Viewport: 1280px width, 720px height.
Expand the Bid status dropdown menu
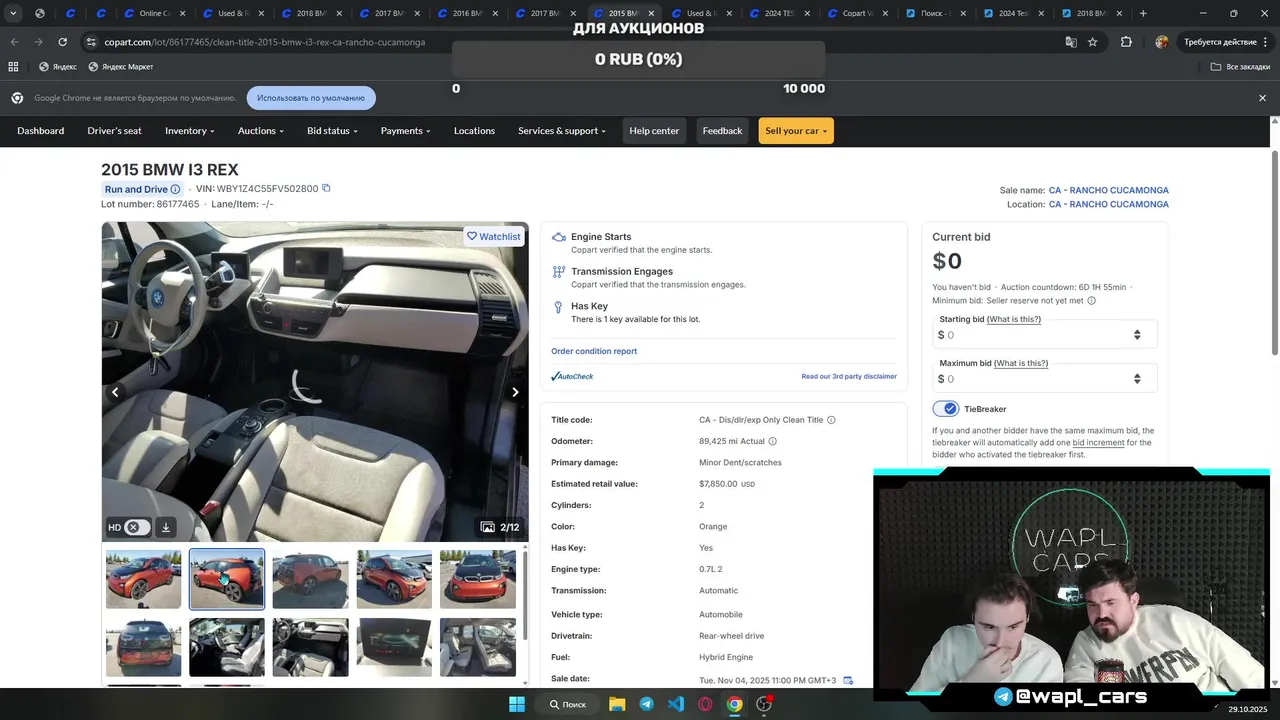pyautogui.click(x=332, y=131)
